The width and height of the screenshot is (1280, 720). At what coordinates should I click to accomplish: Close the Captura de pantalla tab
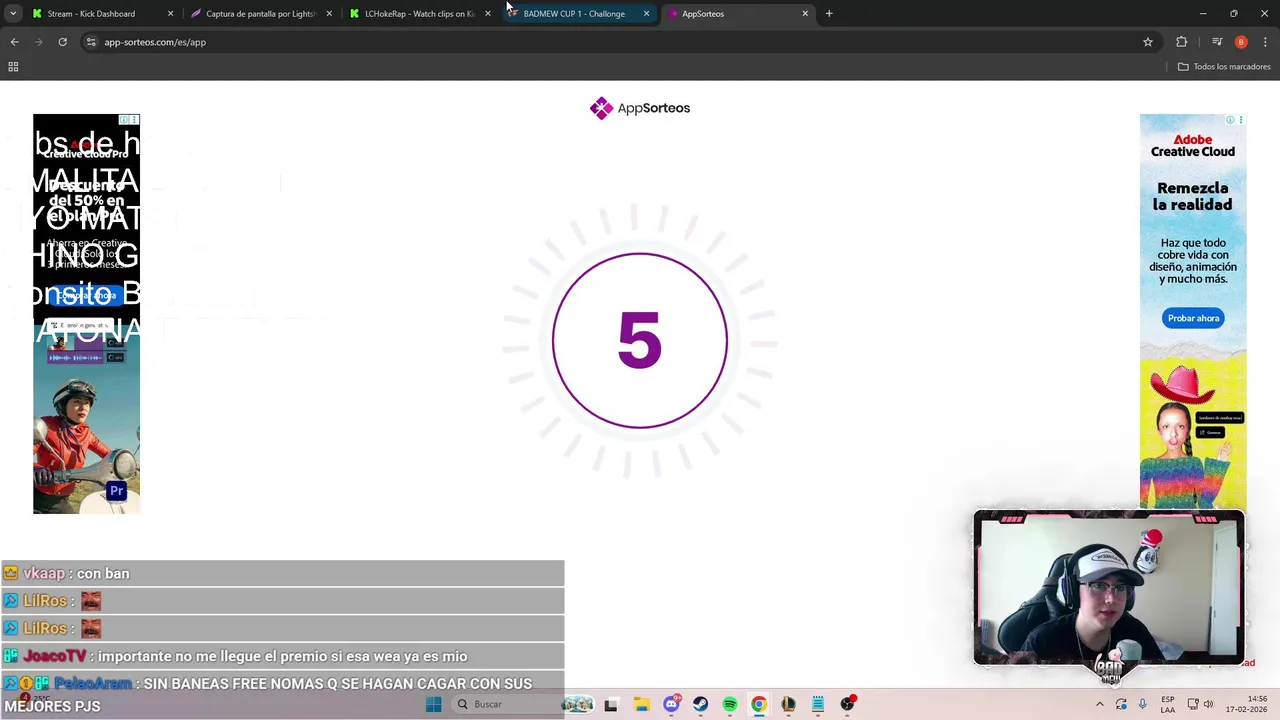click(329, 14)
